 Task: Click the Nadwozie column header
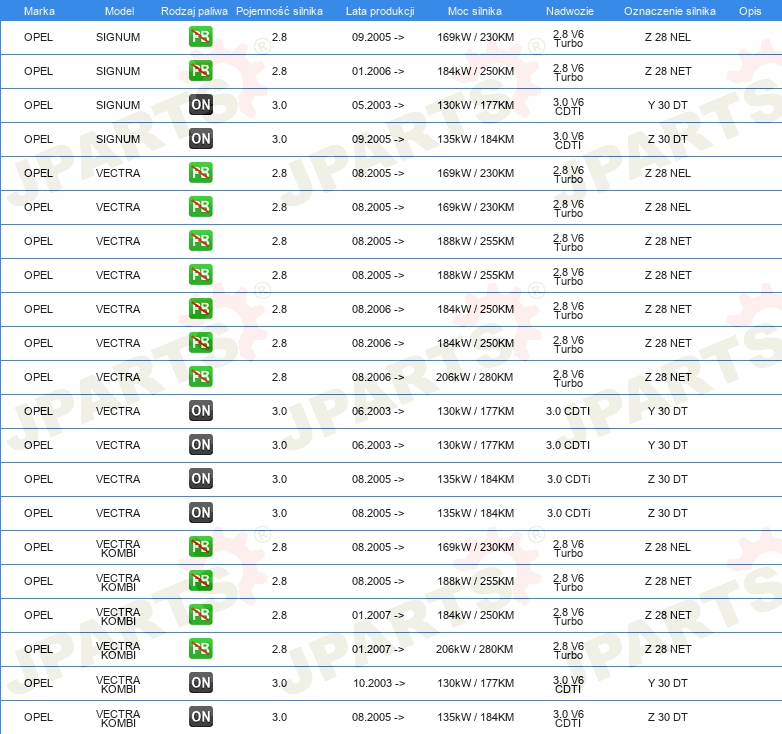(x=570, y=11)
